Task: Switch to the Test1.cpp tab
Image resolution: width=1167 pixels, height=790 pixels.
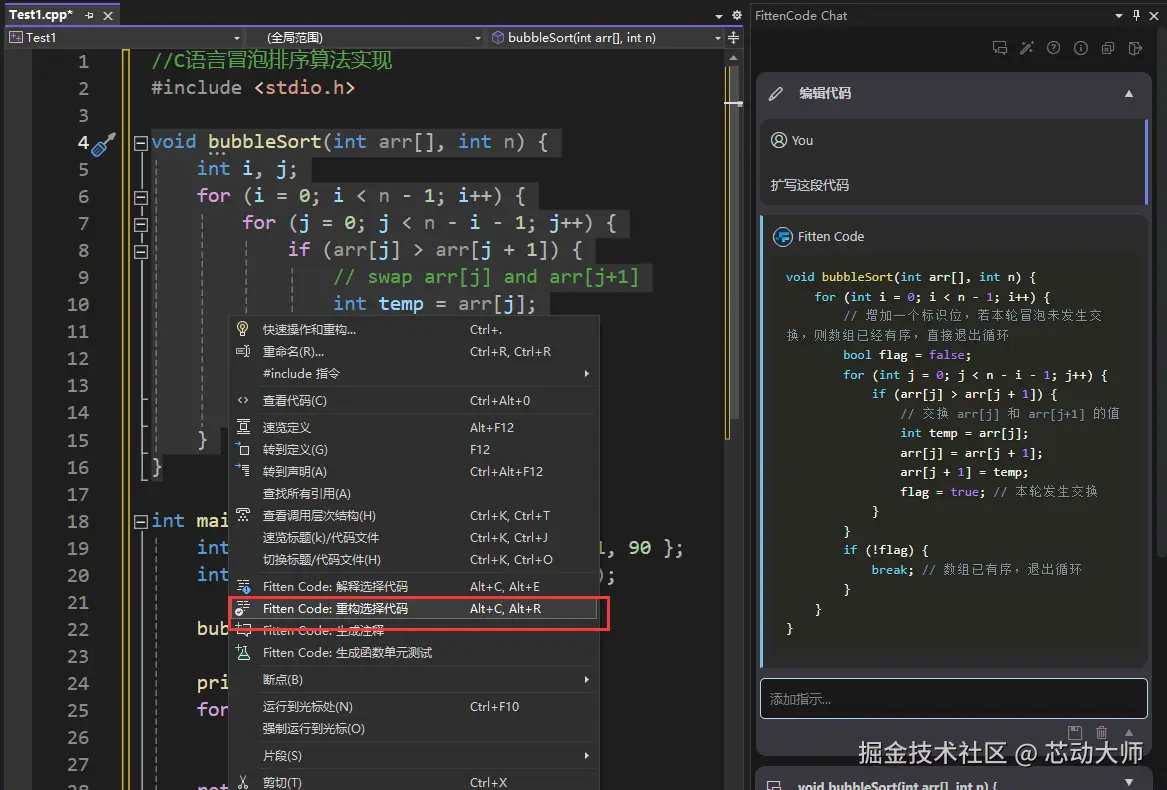Action: [x=41, y=15]
